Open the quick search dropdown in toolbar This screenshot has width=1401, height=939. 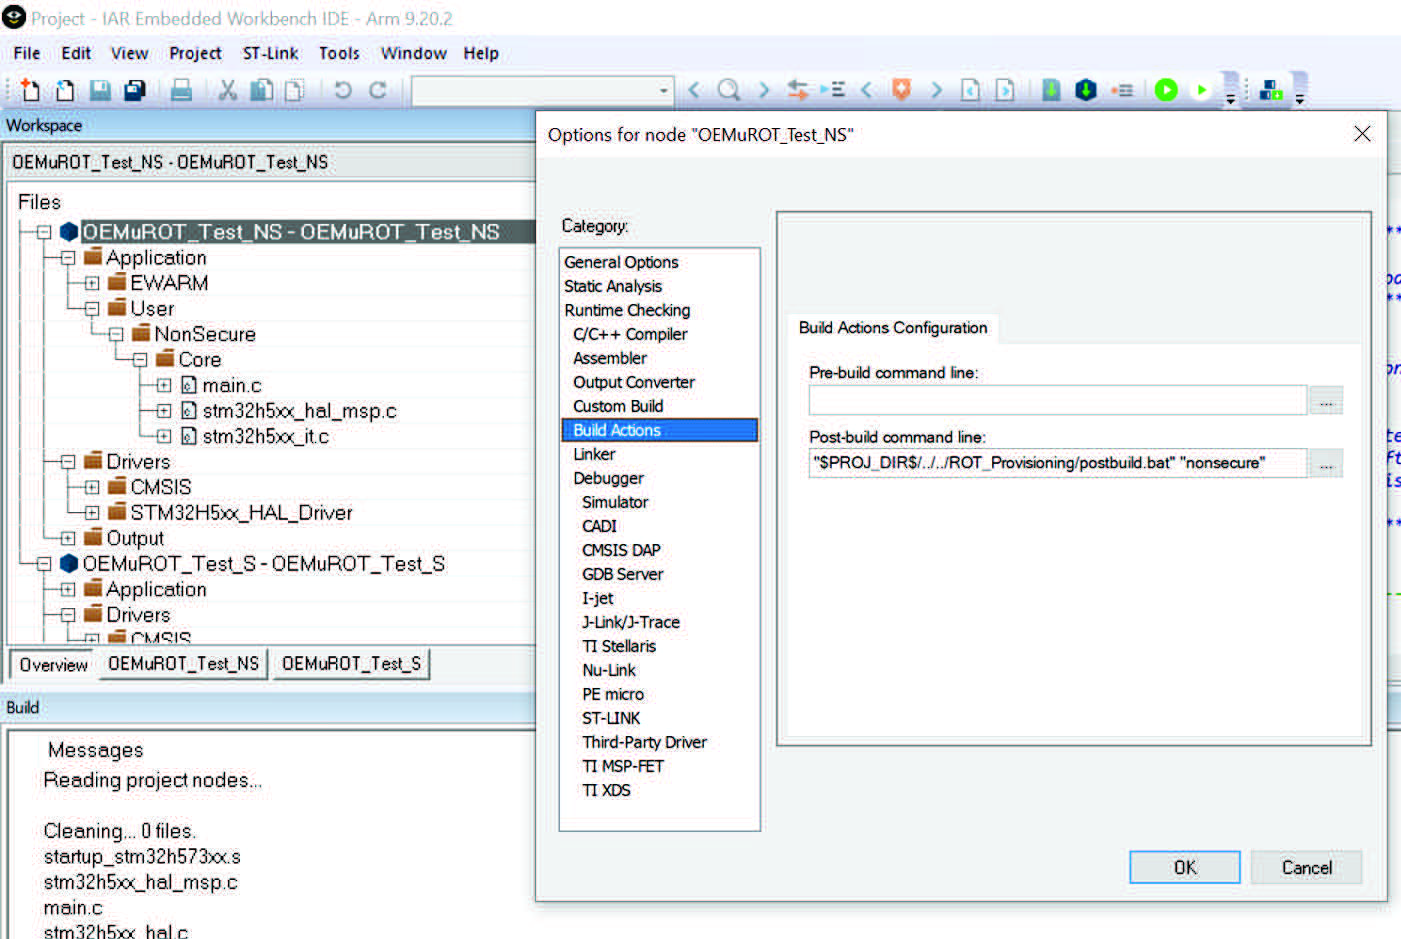click(663, 91)
